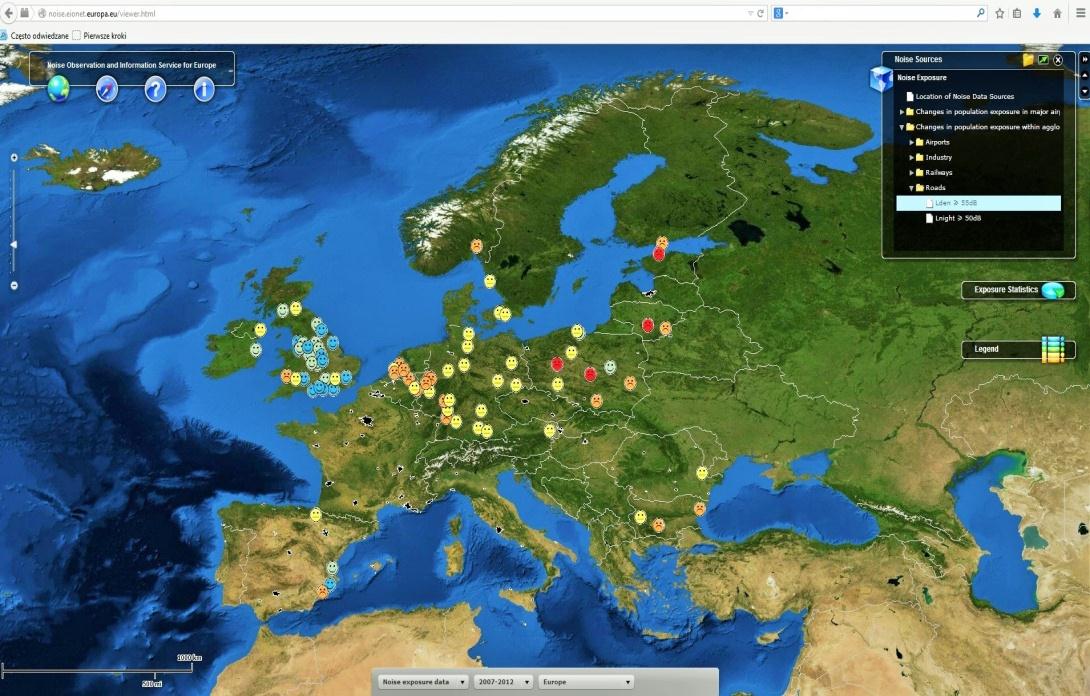
Task: Expand the Industry folder arrow
Action: pyautogui.click(x=911, y=158)
